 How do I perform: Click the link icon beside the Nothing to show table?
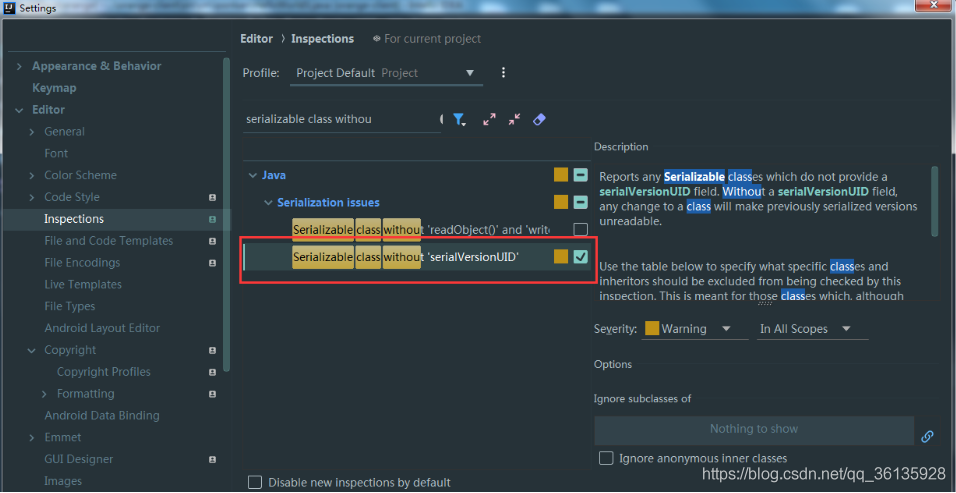pos(927,436)
